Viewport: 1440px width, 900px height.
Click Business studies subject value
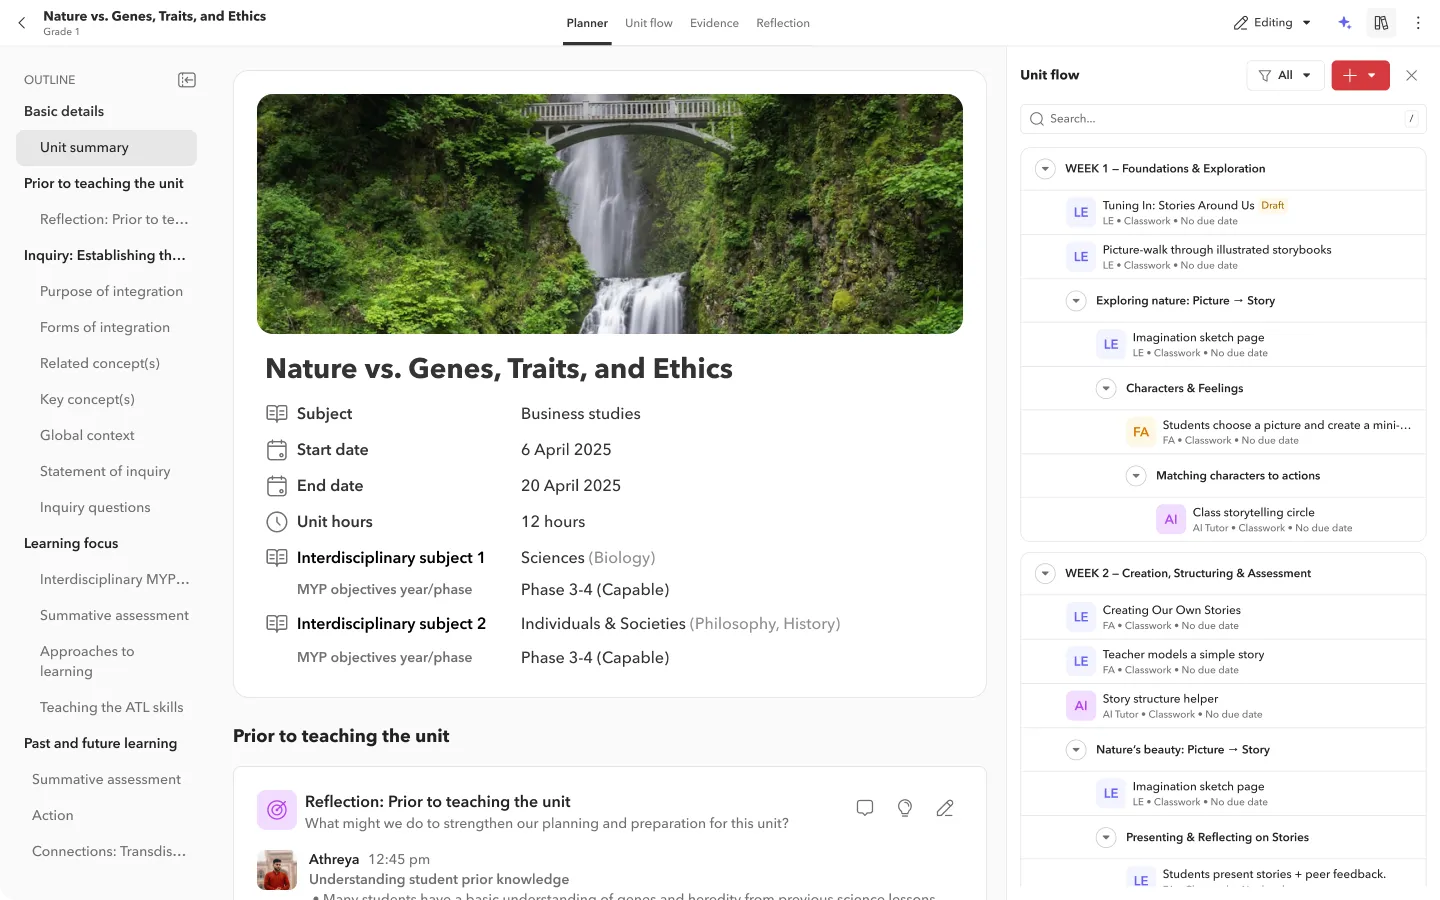click(x=580, y=414)
